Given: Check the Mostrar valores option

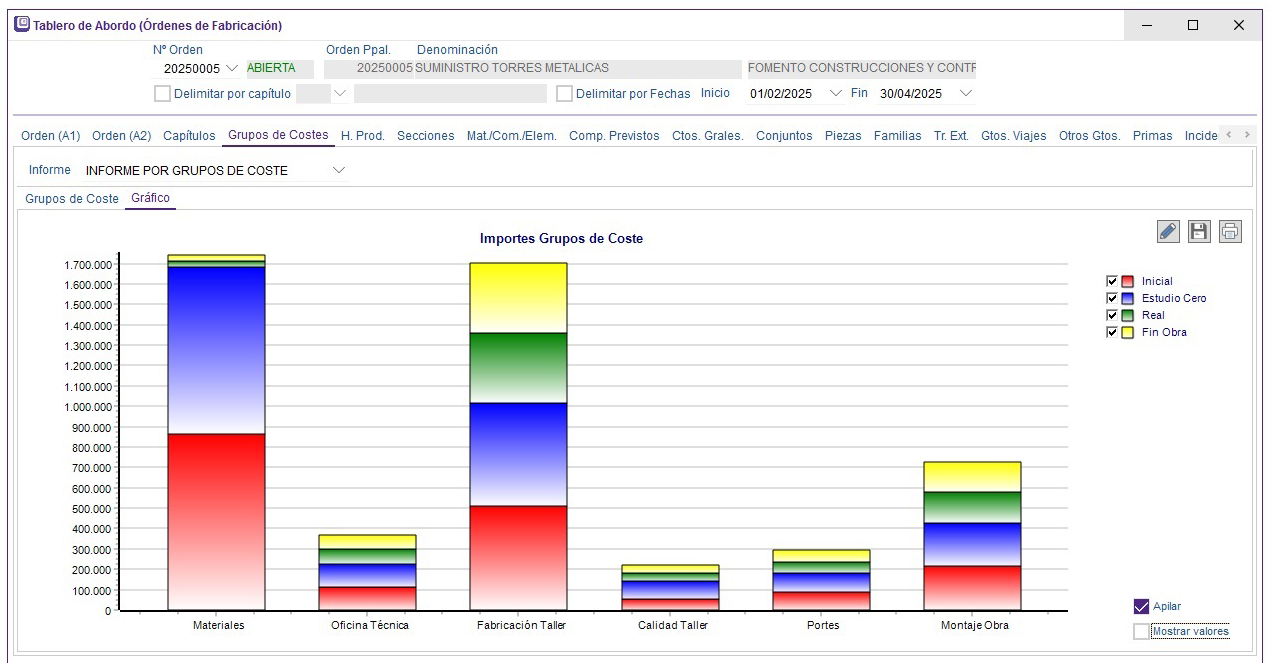Looking at the screenshot, I should click(1141, 631).
